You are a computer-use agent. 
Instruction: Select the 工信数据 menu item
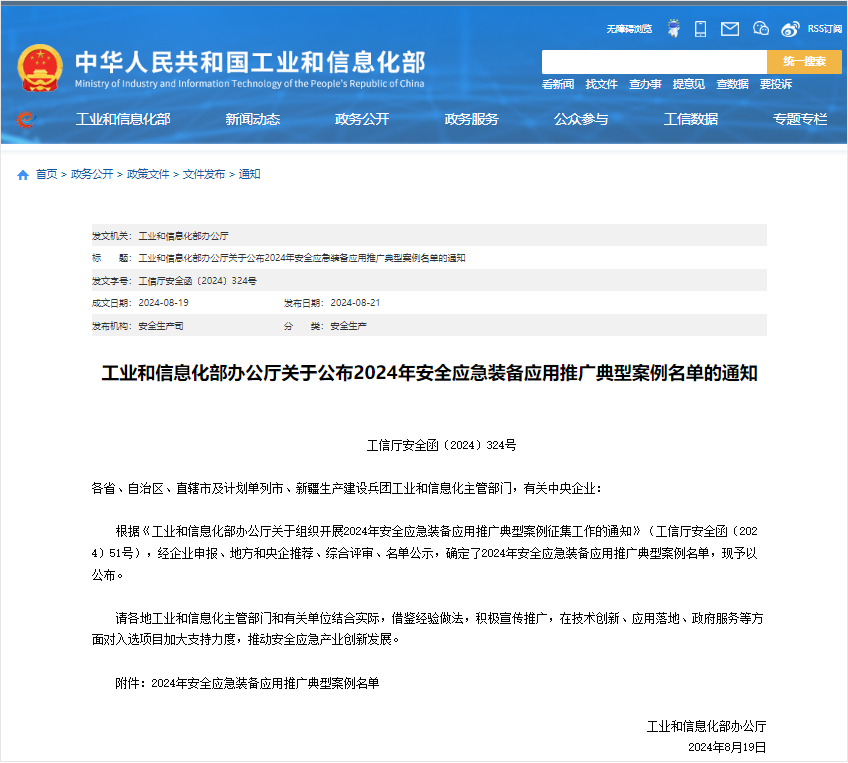[x=691, y=119]
